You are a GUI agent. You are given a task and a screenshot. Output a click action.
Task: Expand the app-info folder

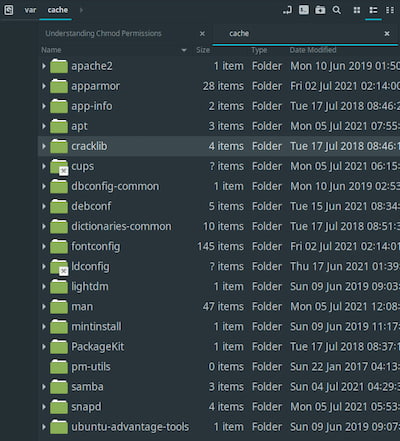(44, 106)
